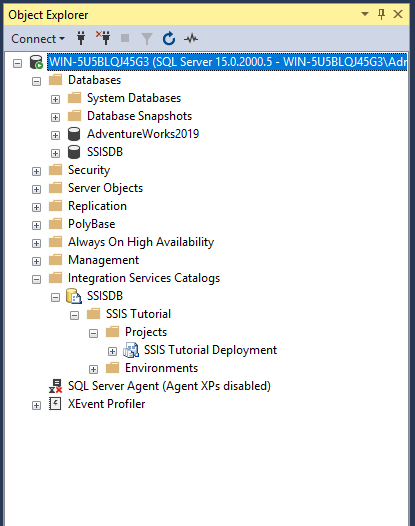Viewport: 415px width, 526px height.
Task: Open Object Explorer window position dropdown arrow
Action: click(x=365, y=14)
